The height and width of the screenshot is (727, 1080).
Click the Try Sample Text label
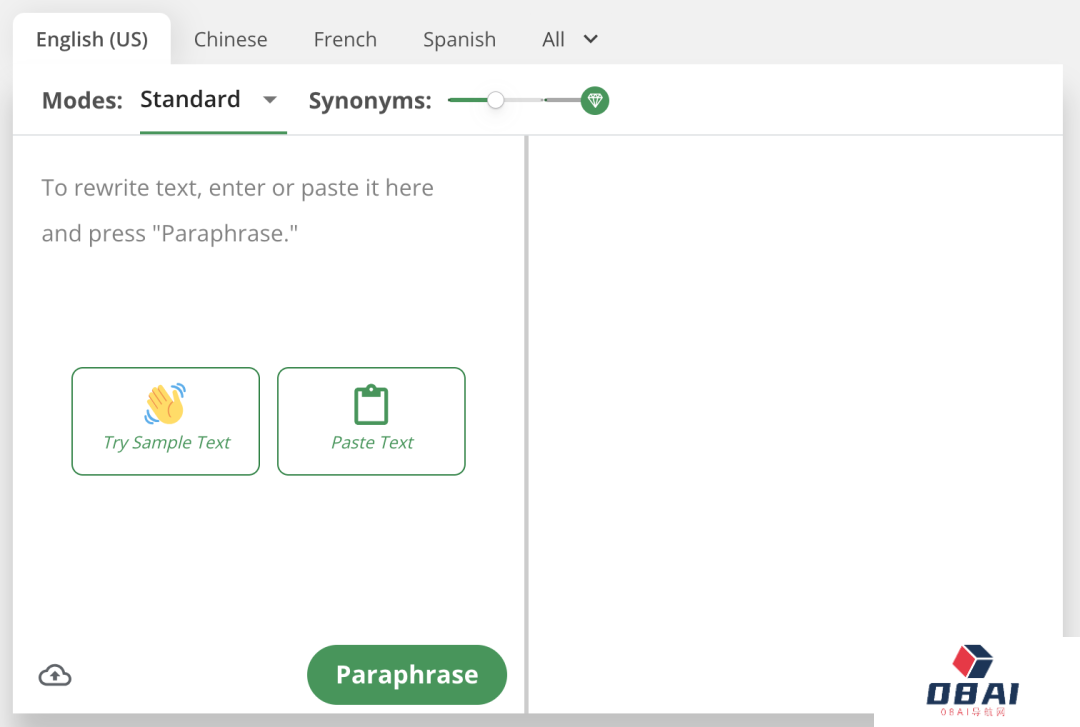[167, 443]
